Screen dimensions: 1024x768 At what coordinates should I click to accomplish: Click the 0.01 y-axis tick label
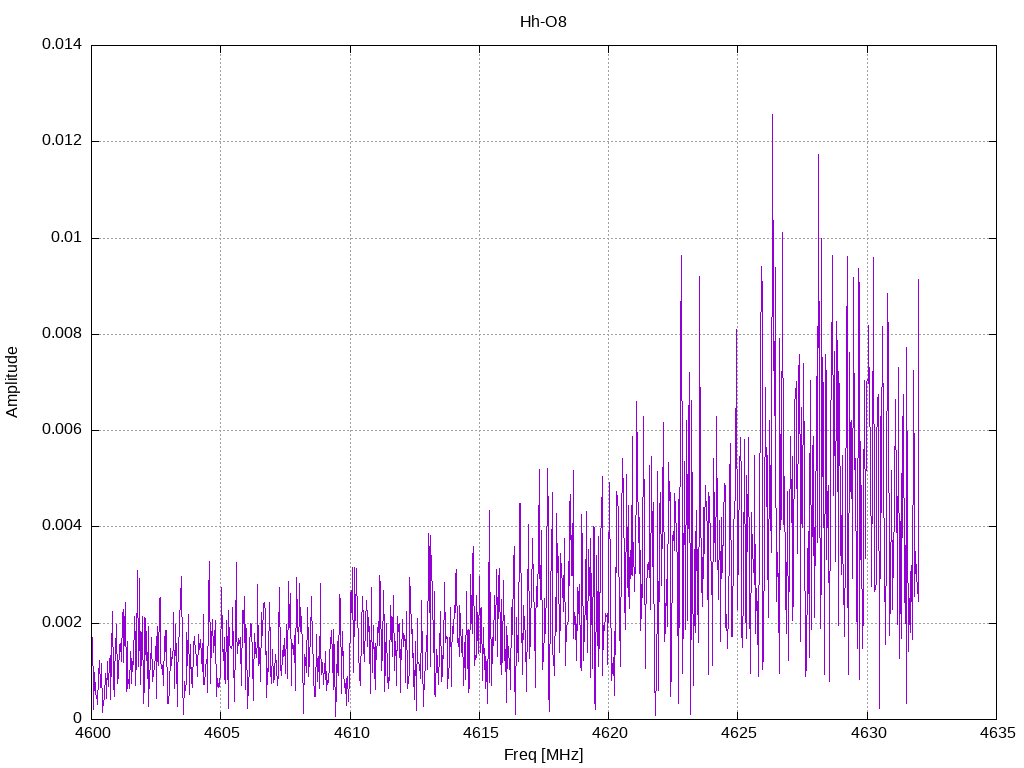coord(67,238)
